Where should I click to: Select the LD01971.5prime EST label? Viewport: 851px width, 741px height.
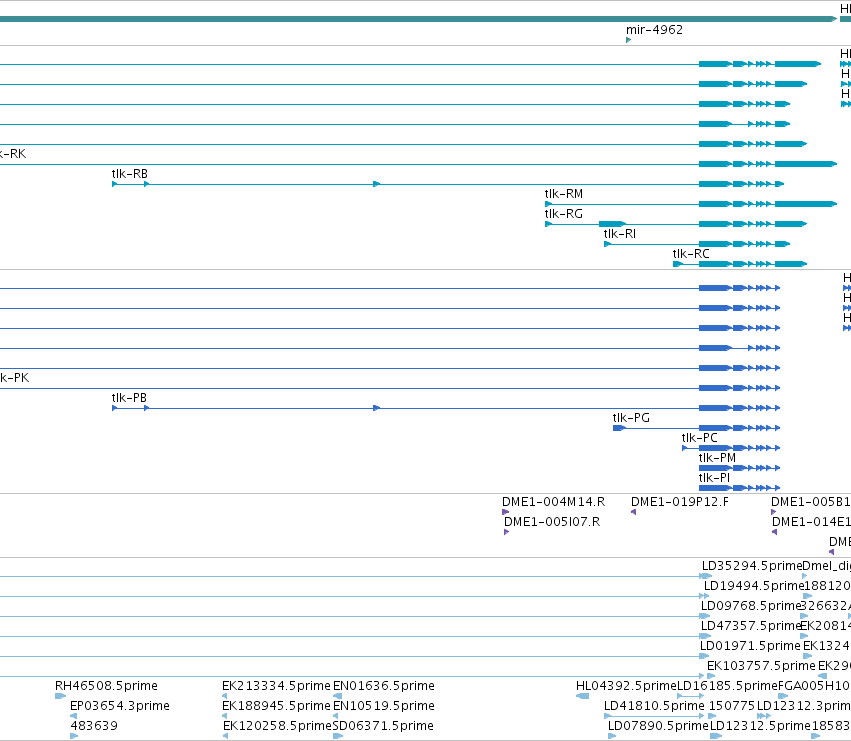tap(750, 647)
